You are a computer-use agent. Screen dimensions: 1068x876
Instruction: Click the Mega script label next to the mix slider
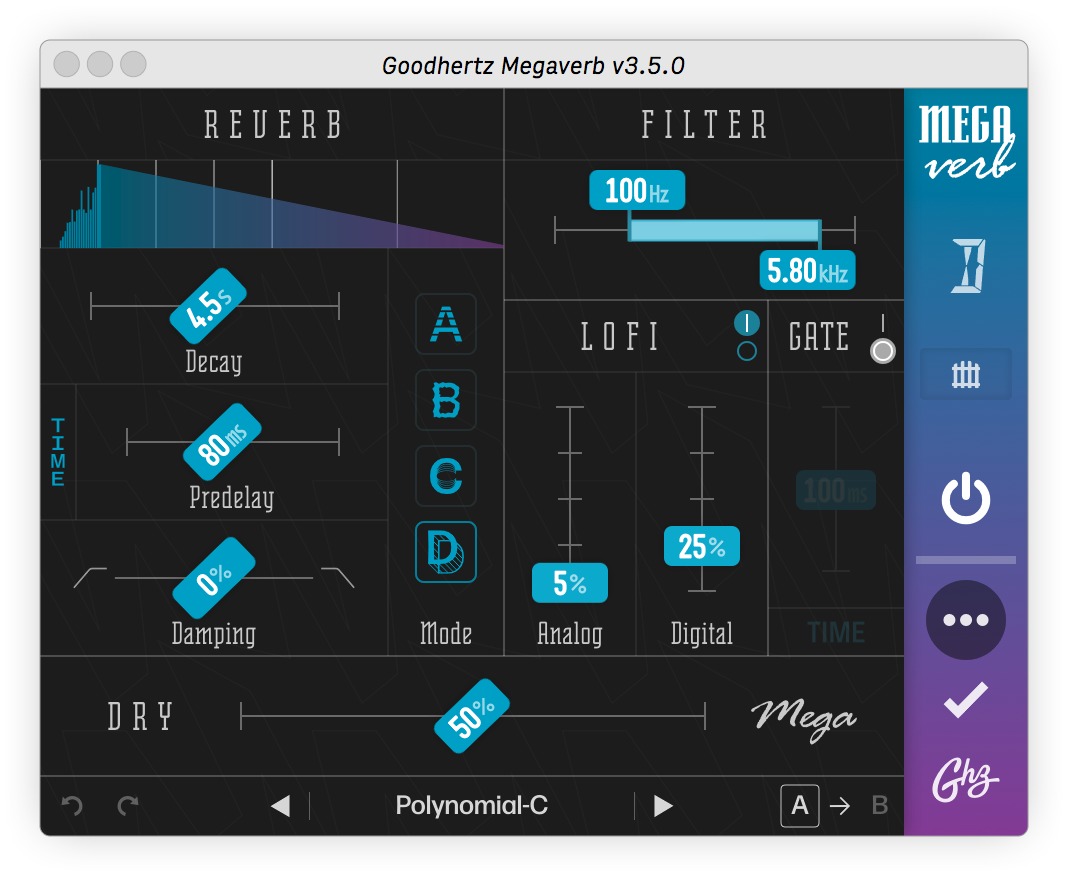pyautogui.click(x=804, y=719)
